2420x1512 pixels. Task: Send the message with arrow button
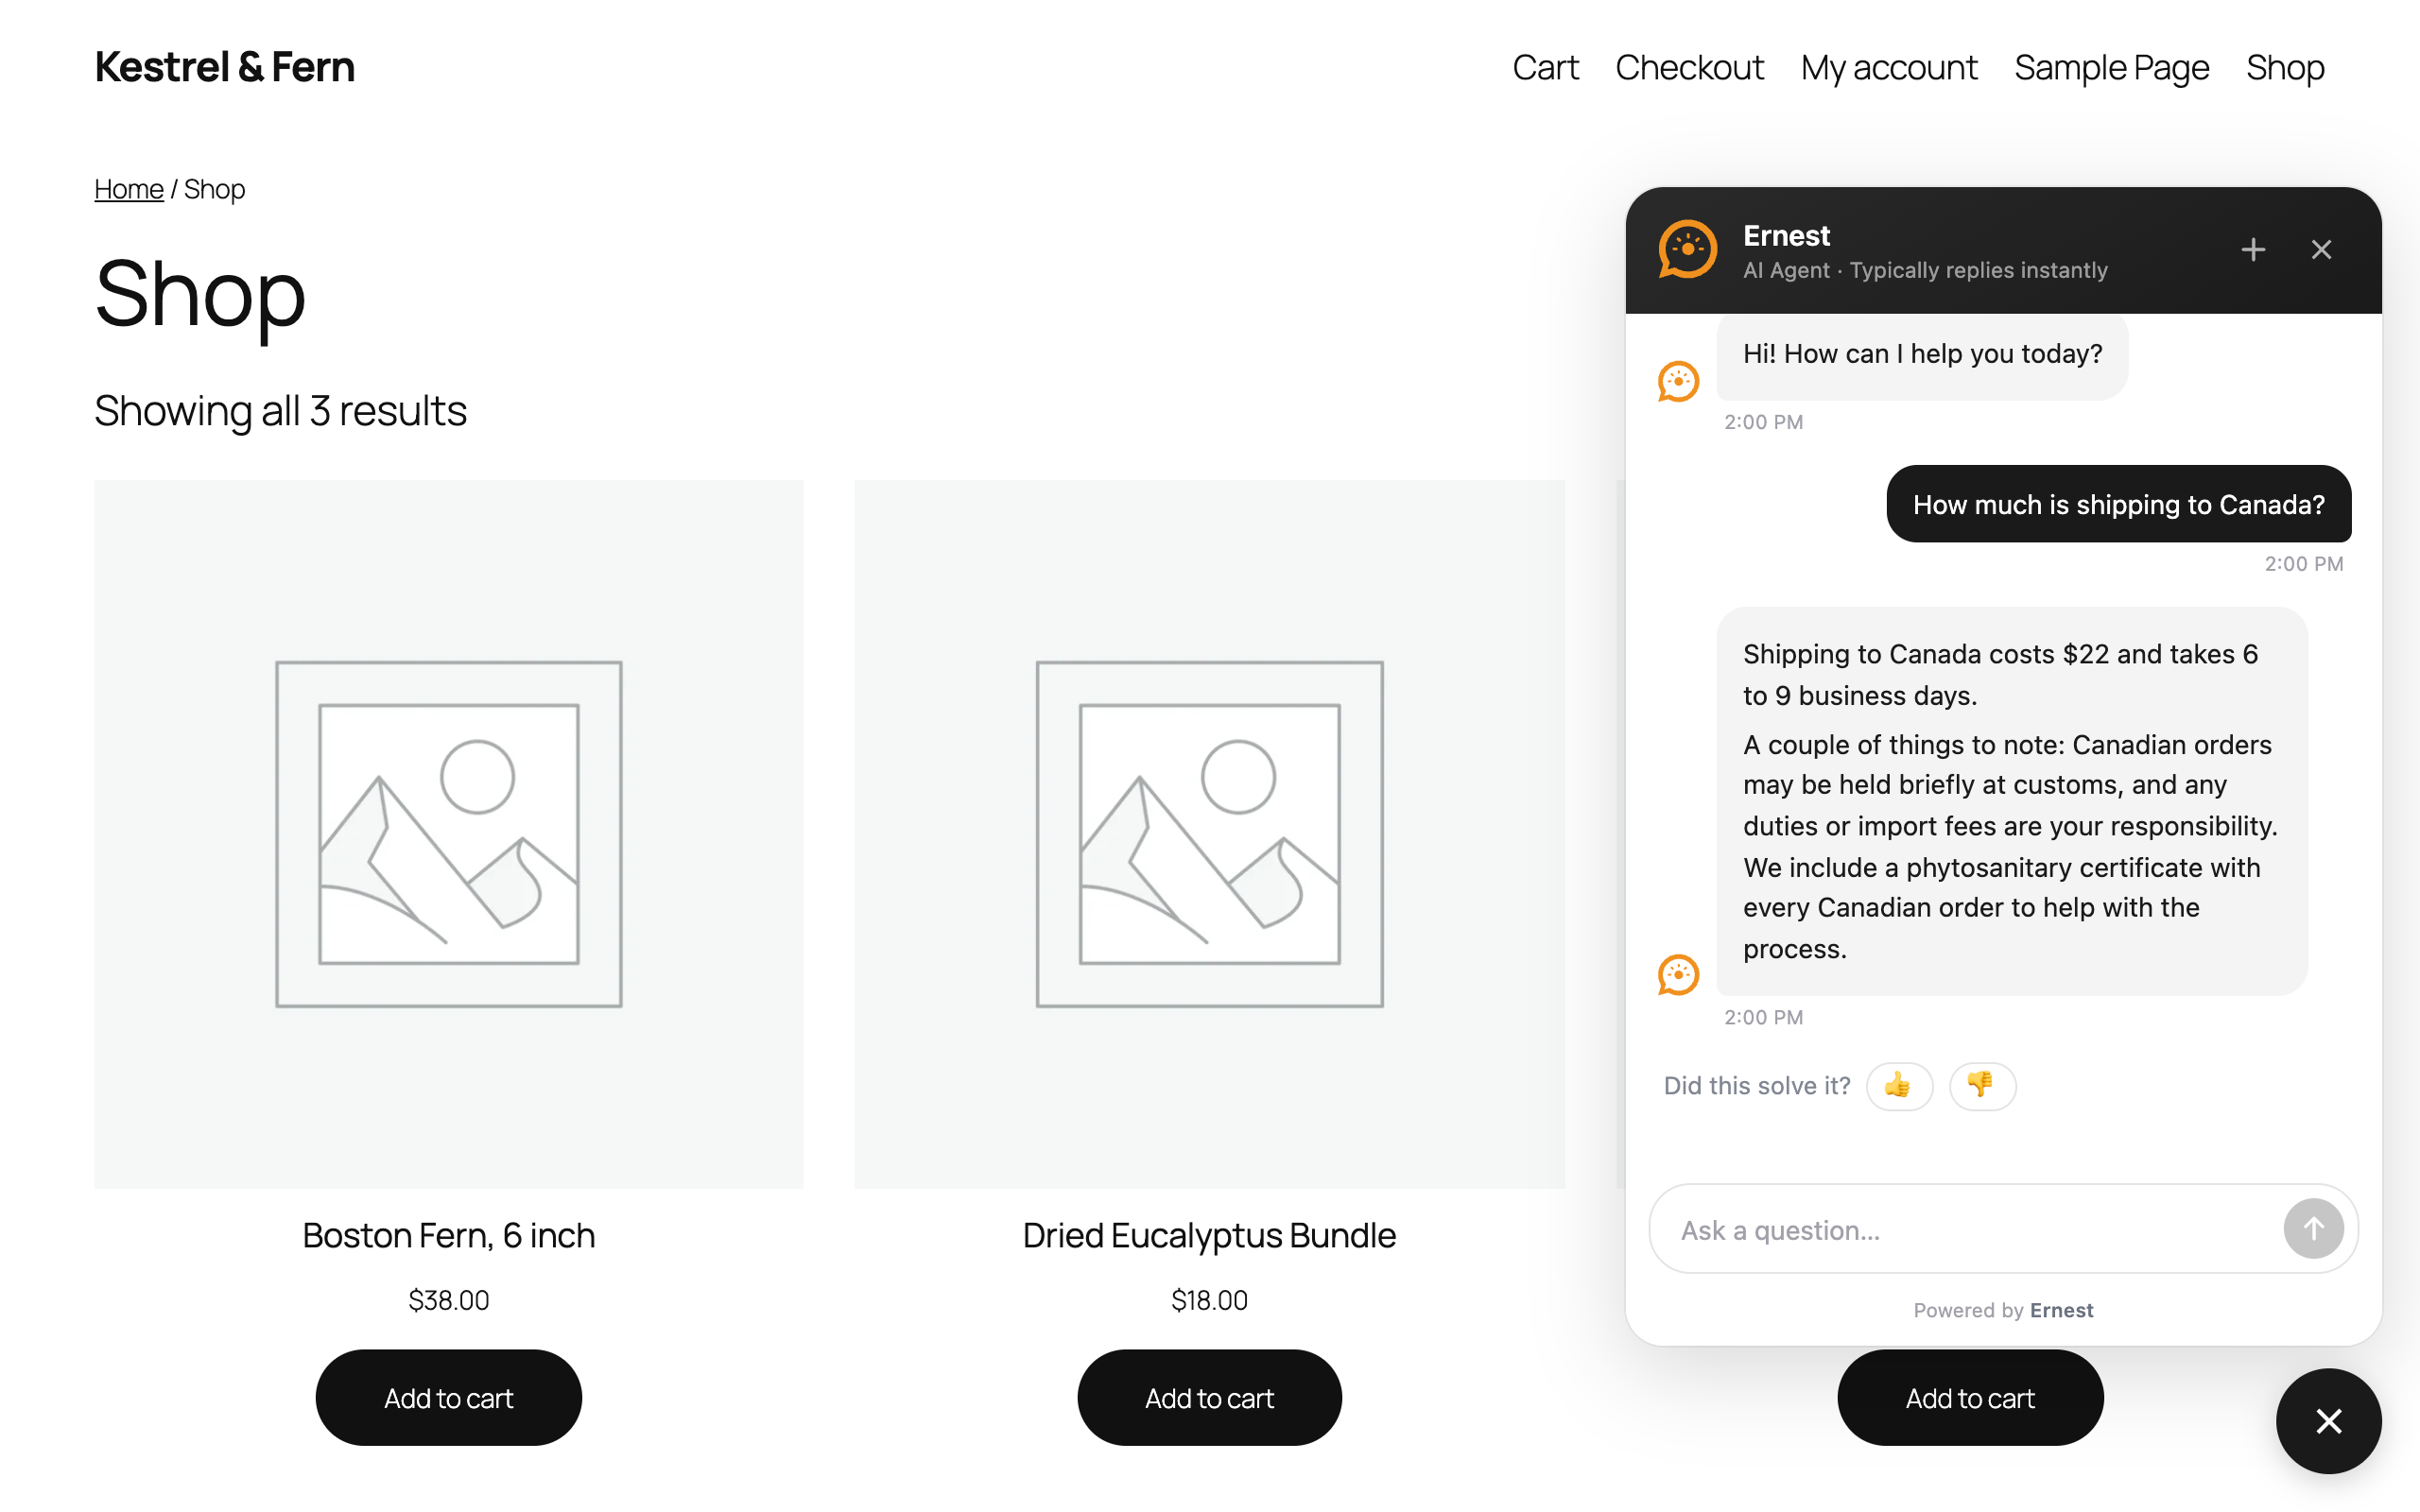[x=2313, y=1229]
